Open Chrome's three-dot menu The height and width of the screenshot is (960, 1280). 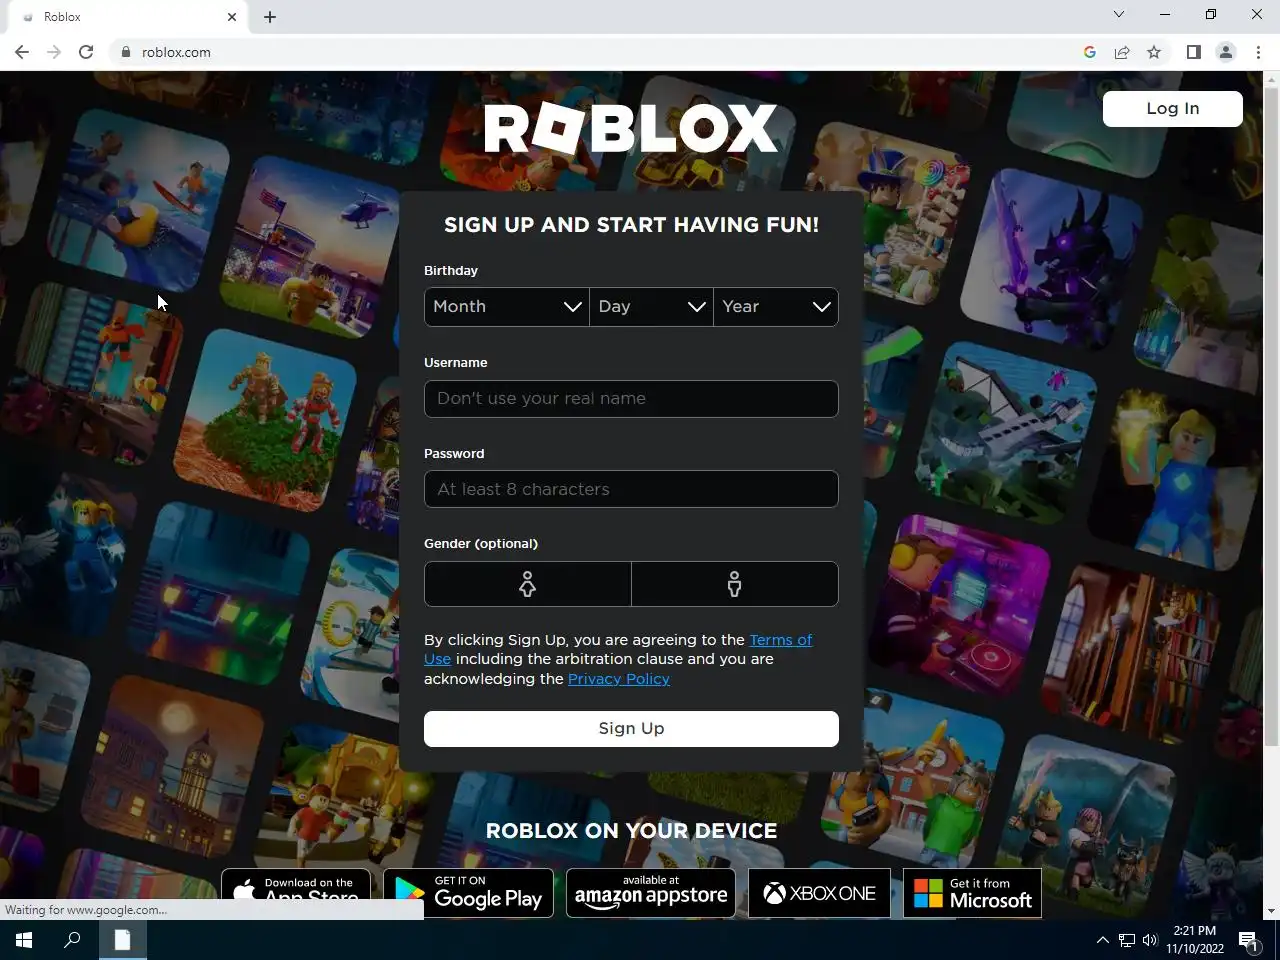point(1258,52)
